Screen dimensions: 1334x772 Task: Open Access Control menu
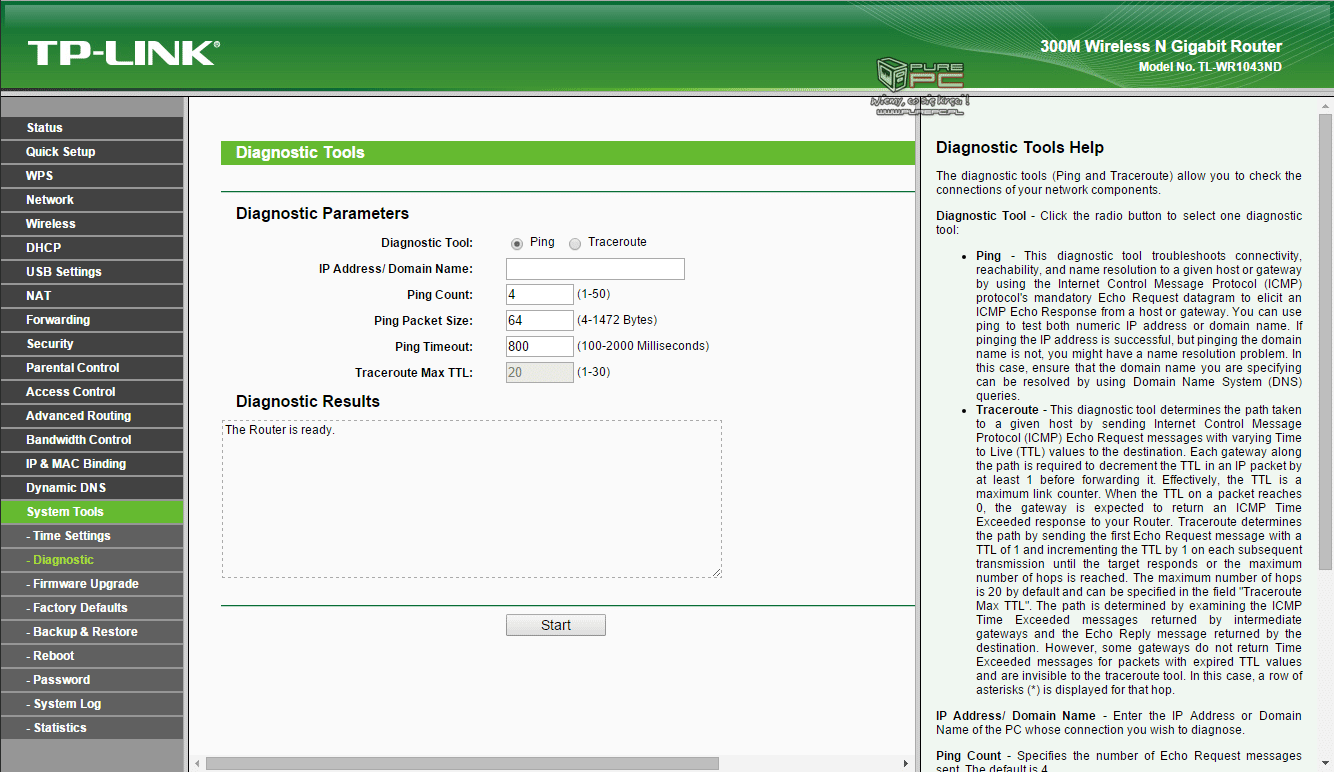[92, 392]
